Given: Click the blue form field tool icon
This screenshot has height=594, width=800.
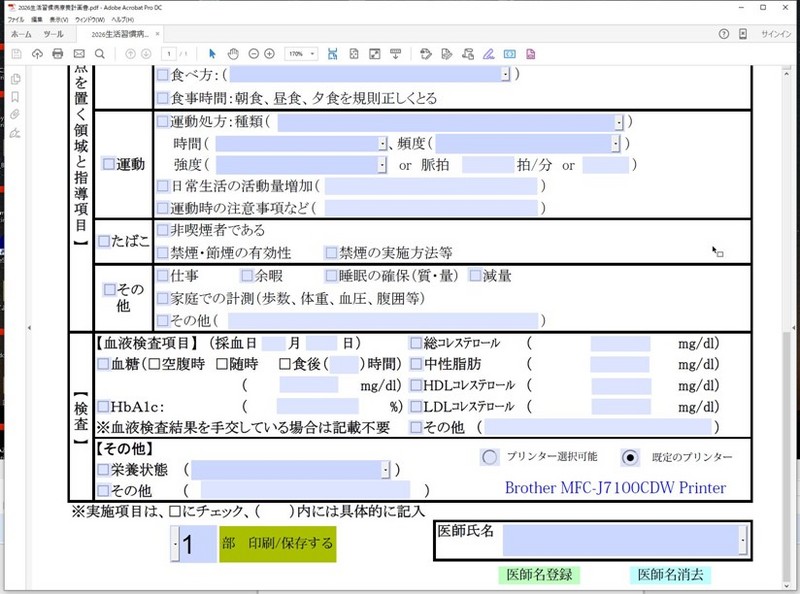Looking at the screenshot, I should (510, 54).
